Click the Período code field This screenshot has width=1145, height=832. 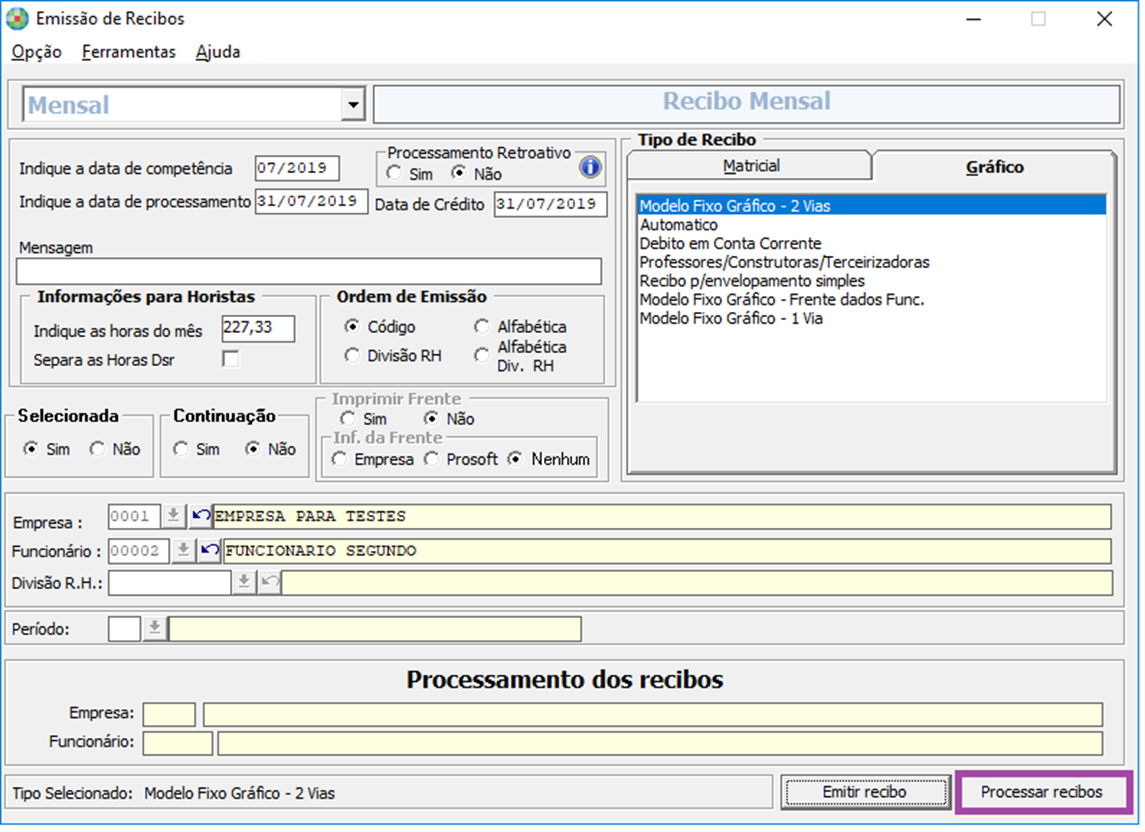124,628
